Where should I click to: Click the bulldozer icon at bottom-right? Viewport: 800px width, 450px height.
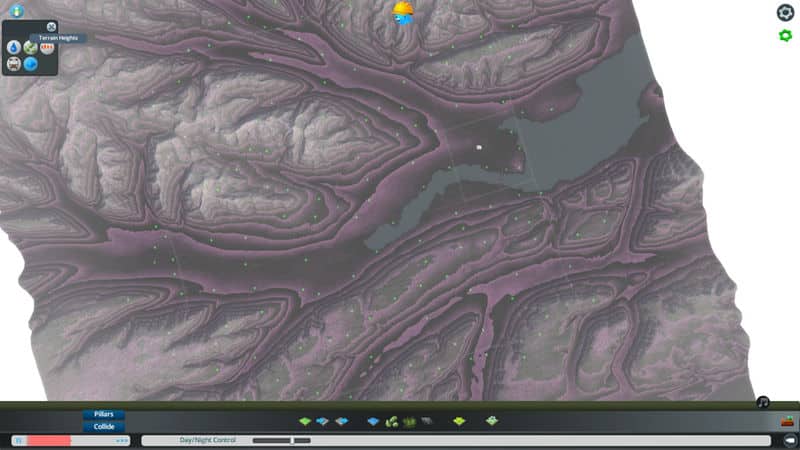787,421
